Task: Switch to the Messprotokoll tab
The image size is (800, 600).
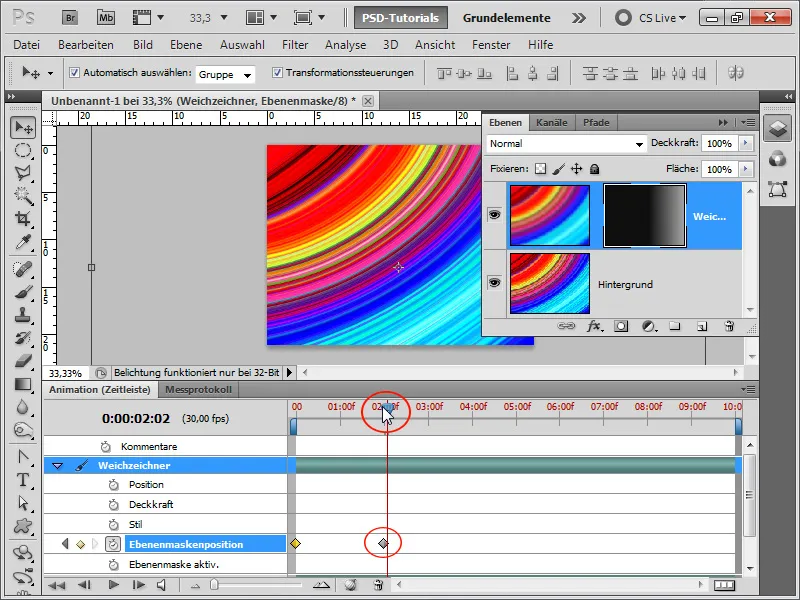Action: pos(198,390)
